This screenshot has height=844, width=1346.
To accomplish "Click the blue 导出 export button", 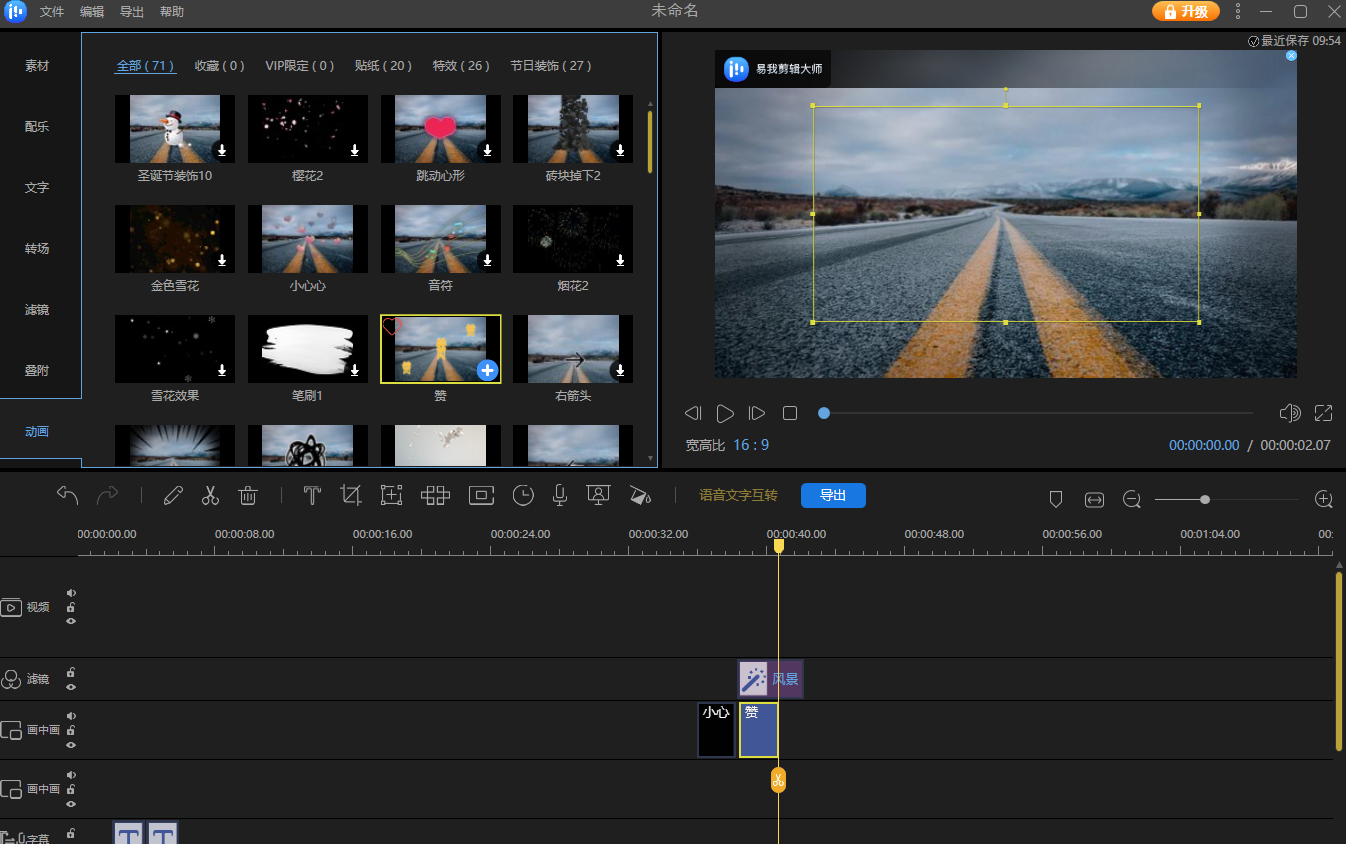I will pos(833,496).
